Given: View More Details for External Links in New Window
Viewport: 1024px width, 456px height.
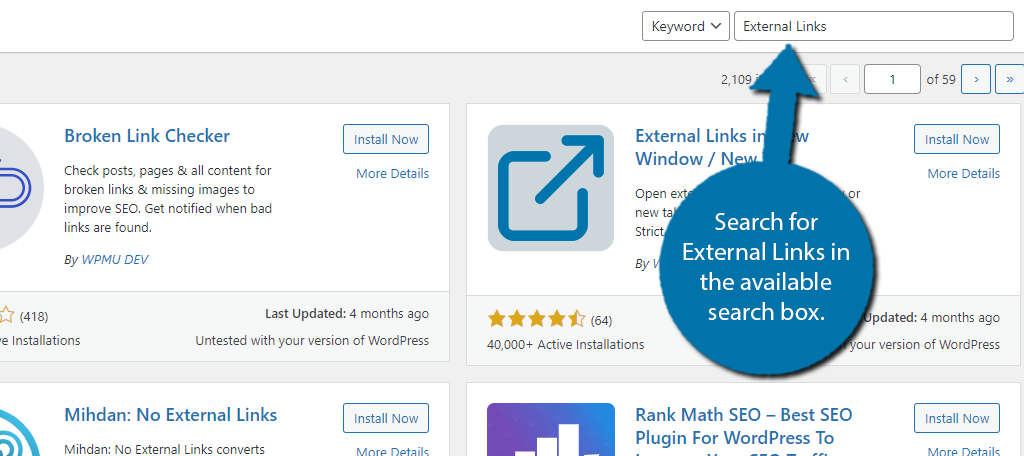Looking at the screenshot, I should (x=963, y=173).
